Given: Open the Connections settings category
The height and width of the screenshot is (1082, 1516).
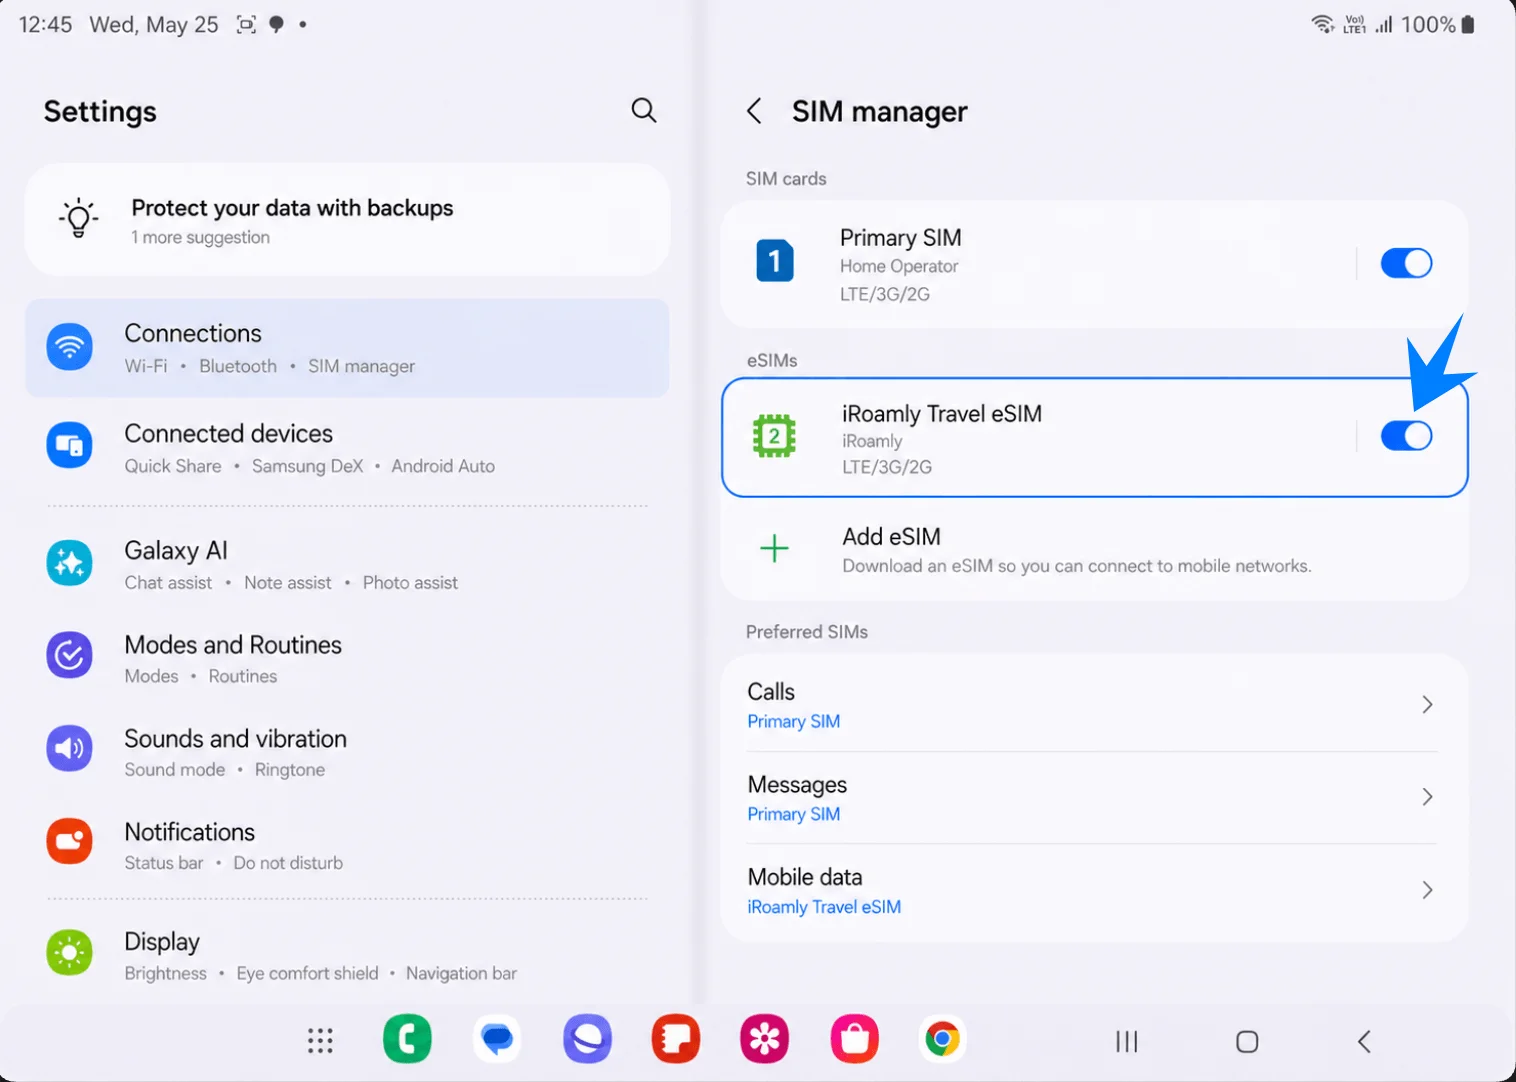Looking at the screenshot, I should (x=347, y=348).
